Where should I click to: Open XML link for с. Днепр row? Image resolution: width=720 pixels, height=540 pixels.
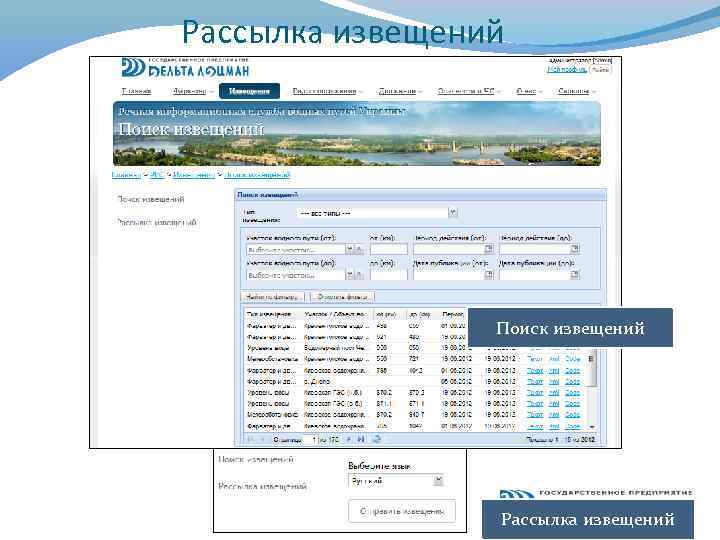[x=554, y=382]
